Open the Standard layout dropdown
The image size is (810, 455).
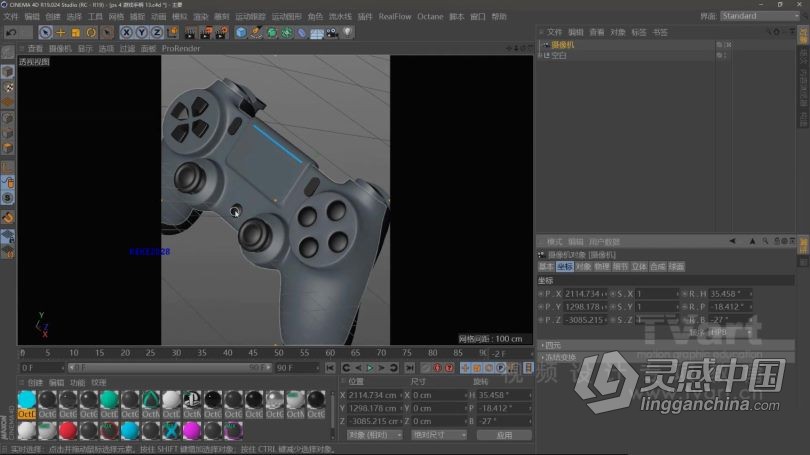[760, 16]
